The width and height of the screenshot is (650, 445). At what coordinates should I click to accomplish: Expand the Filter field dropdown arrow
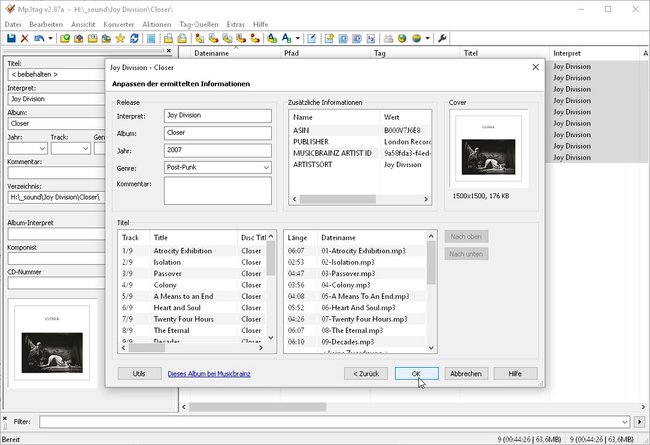(625, 422)
